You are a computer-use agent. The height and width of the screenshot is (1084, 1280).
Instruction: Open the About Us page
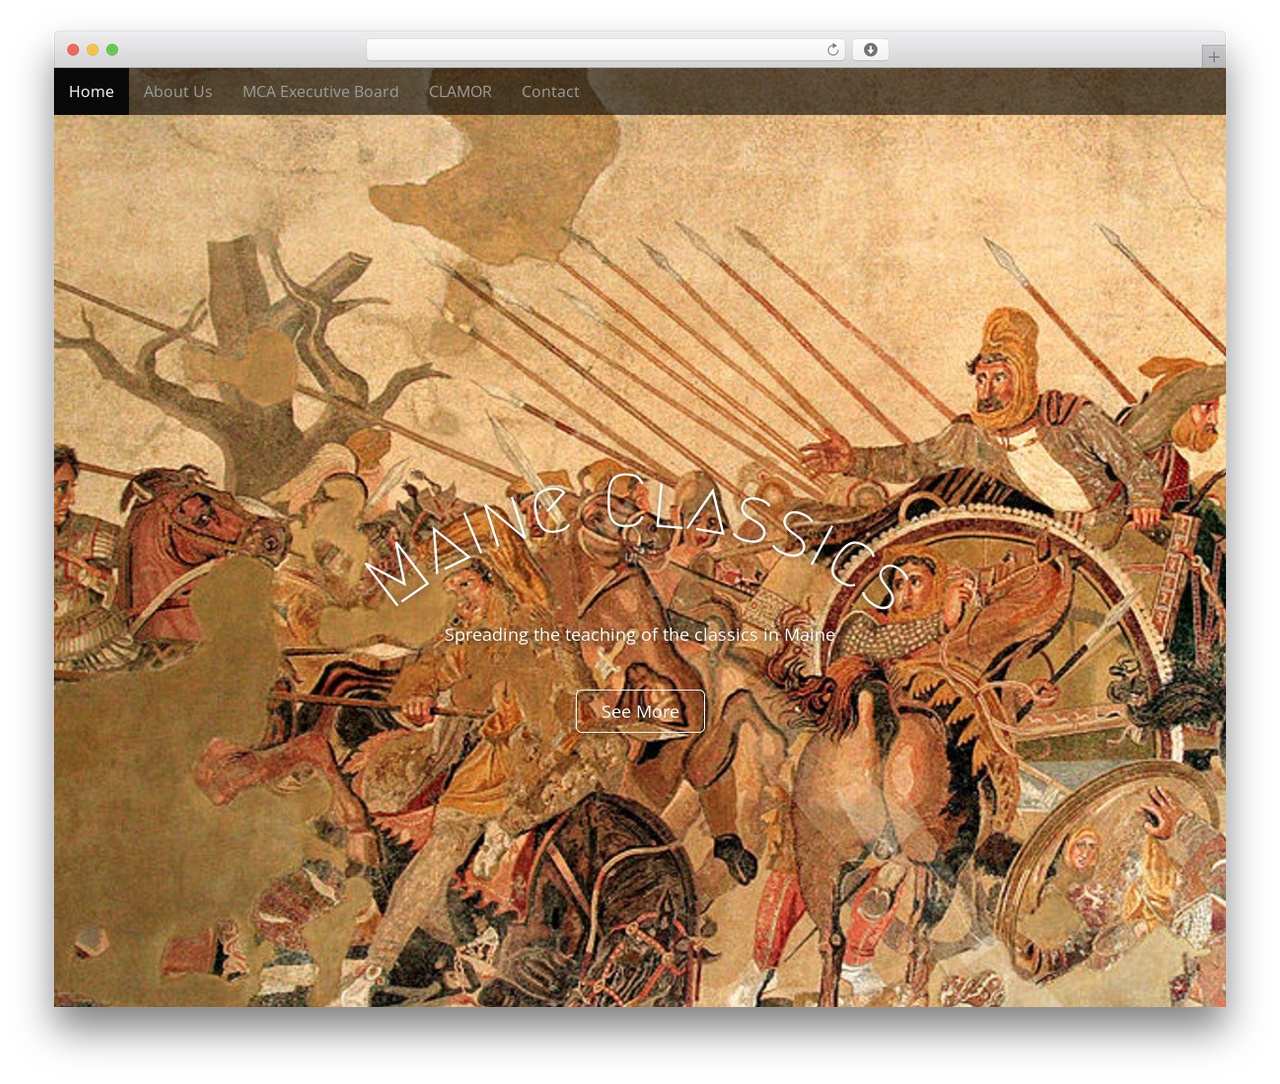(x=178, y=91)
